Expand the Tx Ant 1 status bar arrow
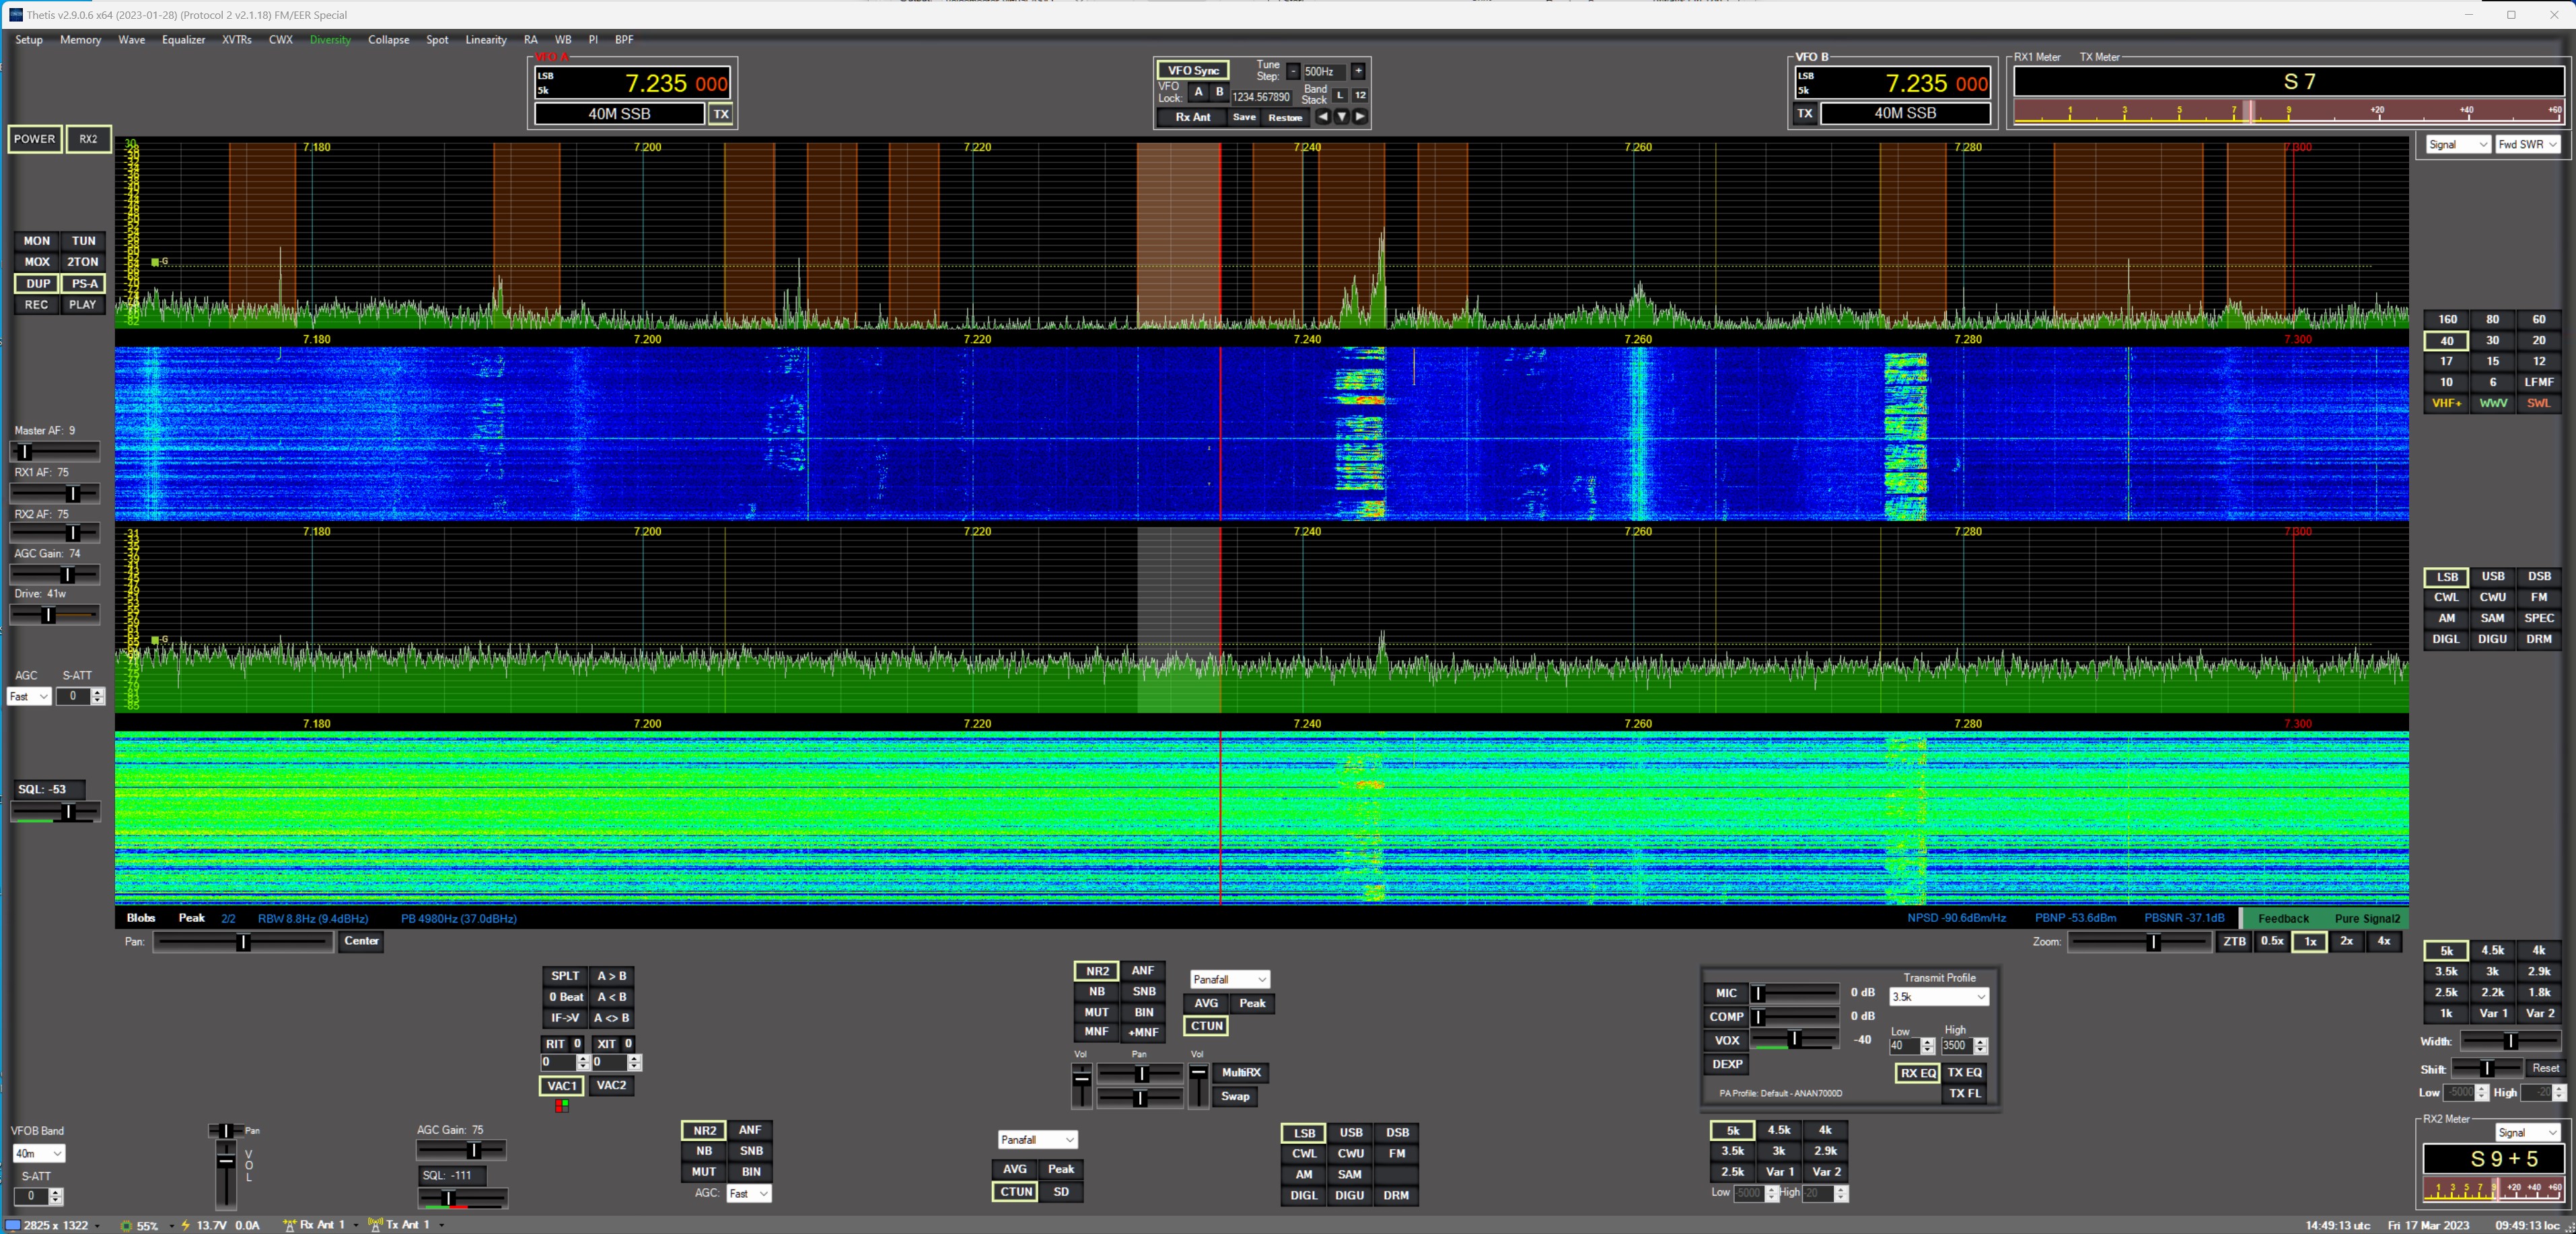The image size is (2576, 1234). click(441, 1225)
